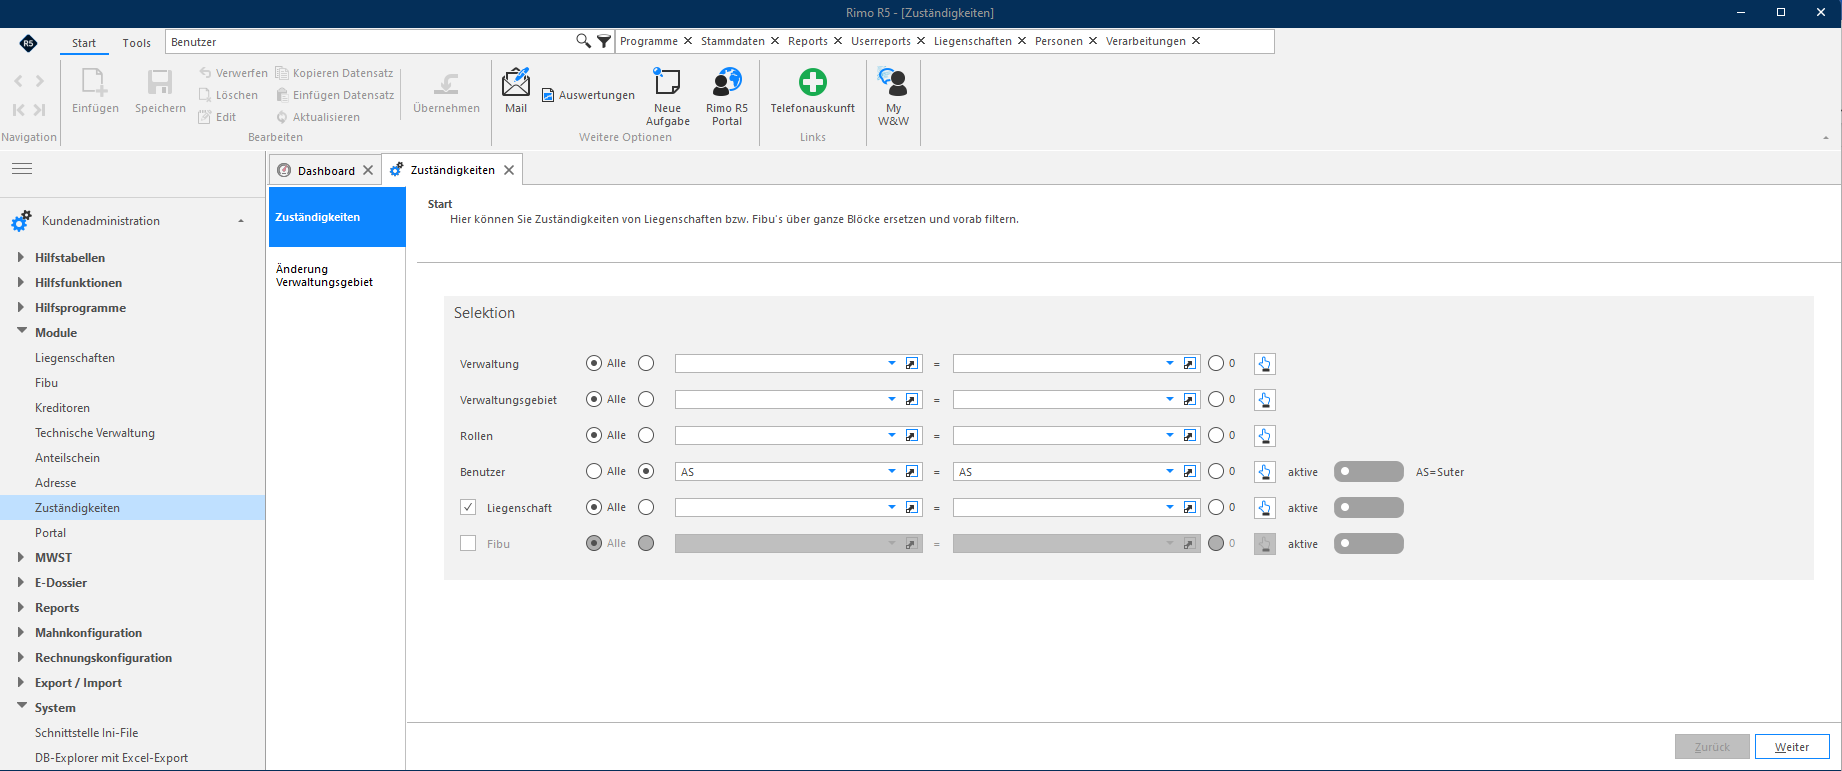The width and height of the screenshot is (1842, 771).
Task: Close the Zuständigkeiten tab
Action: [509, 170]
